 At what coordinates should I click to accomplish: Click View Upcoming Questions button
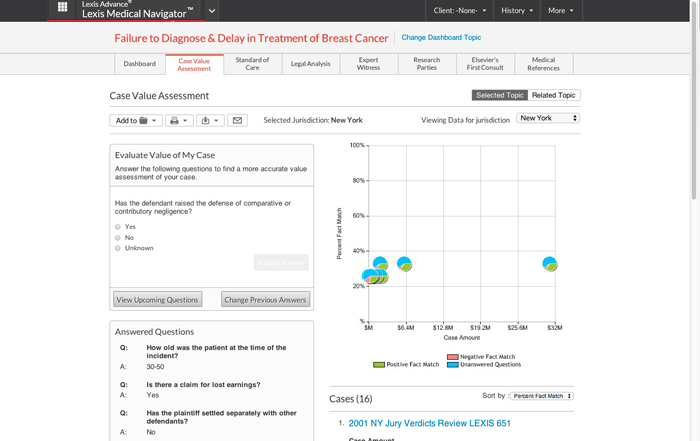point(157,300)
